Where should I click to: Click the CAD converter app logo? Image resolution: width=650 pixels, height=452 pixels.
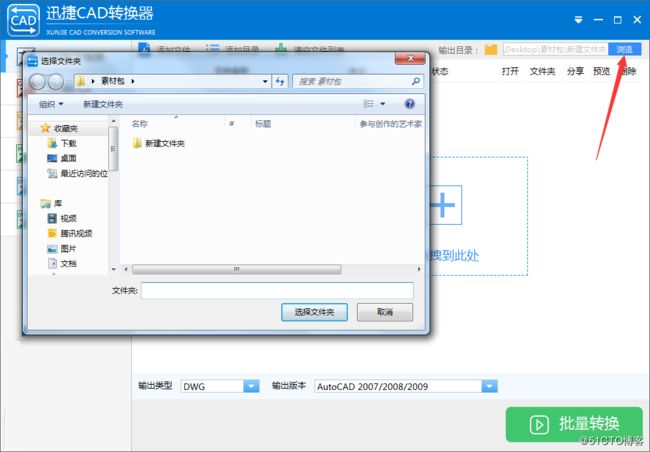click(x=23, y=19)
